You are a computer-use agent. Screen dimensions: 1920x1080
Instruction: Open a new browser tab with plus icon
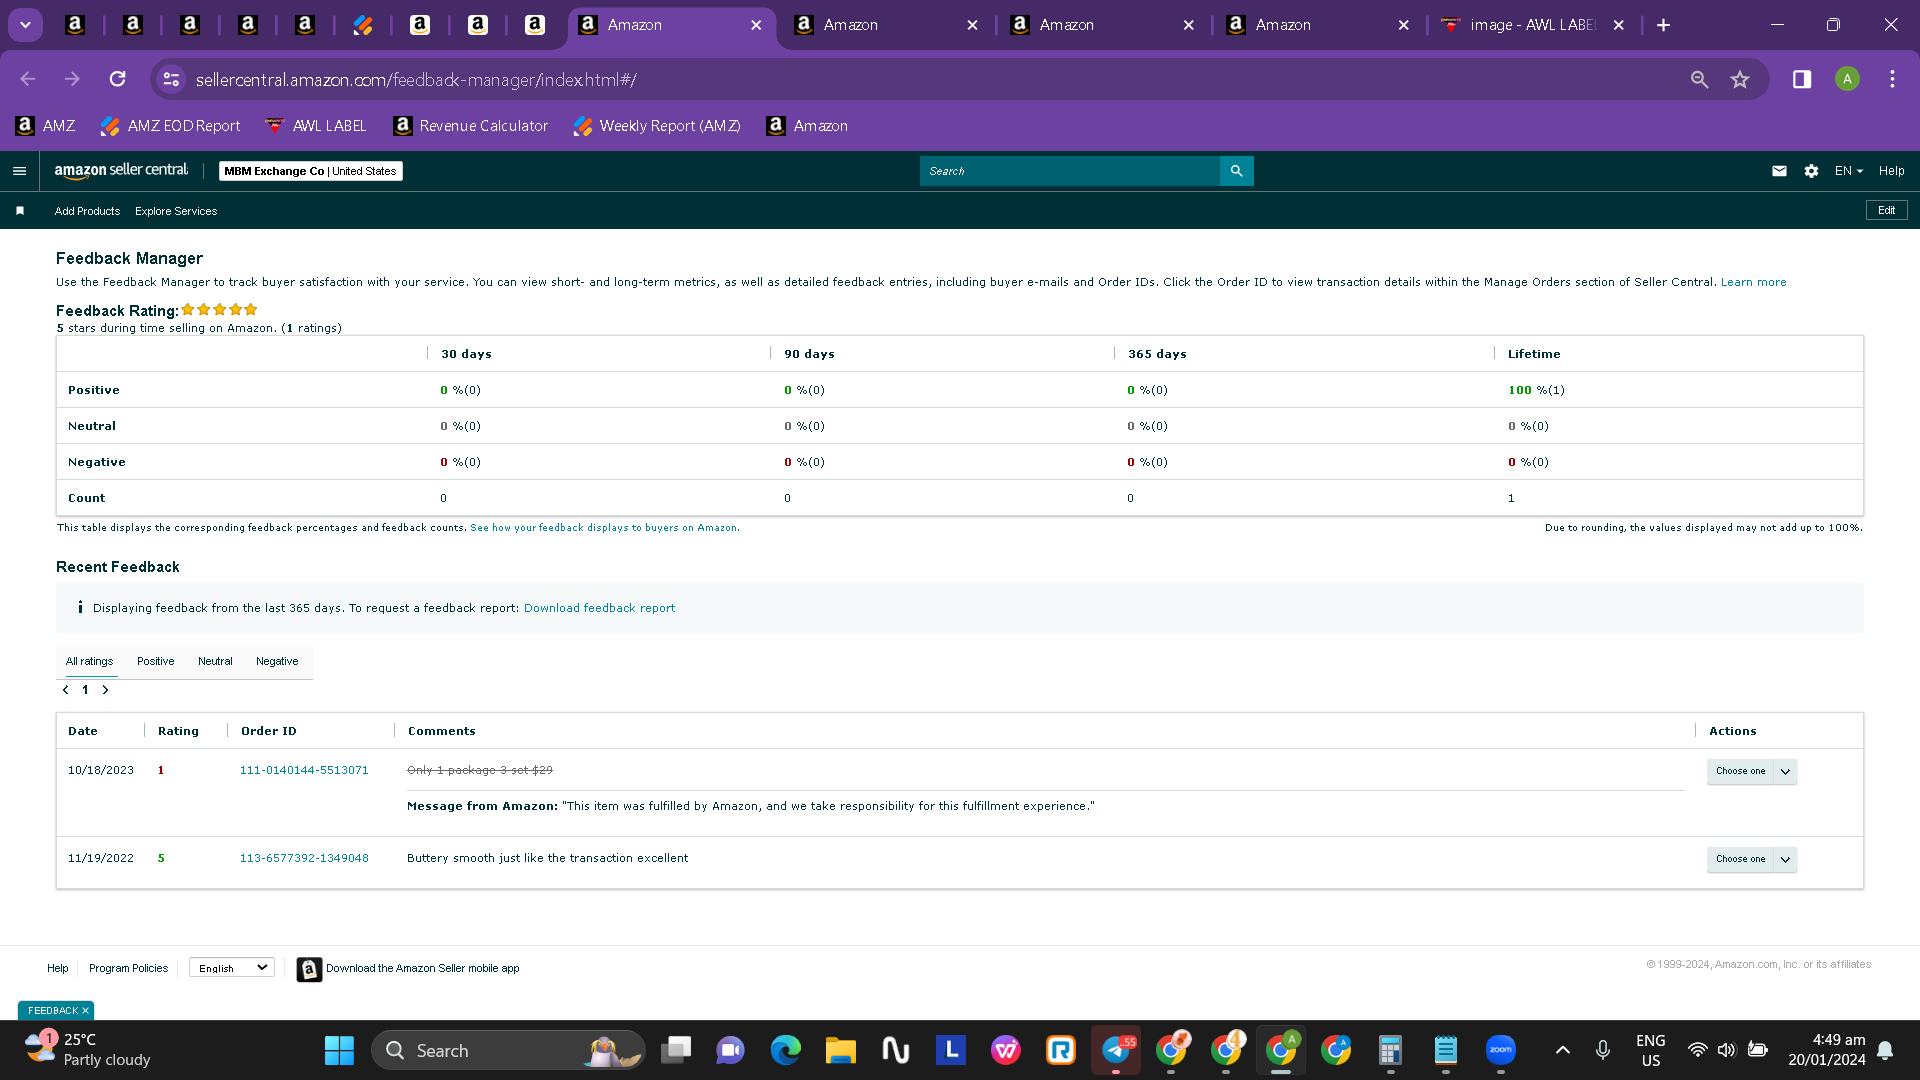point(1663,25)
